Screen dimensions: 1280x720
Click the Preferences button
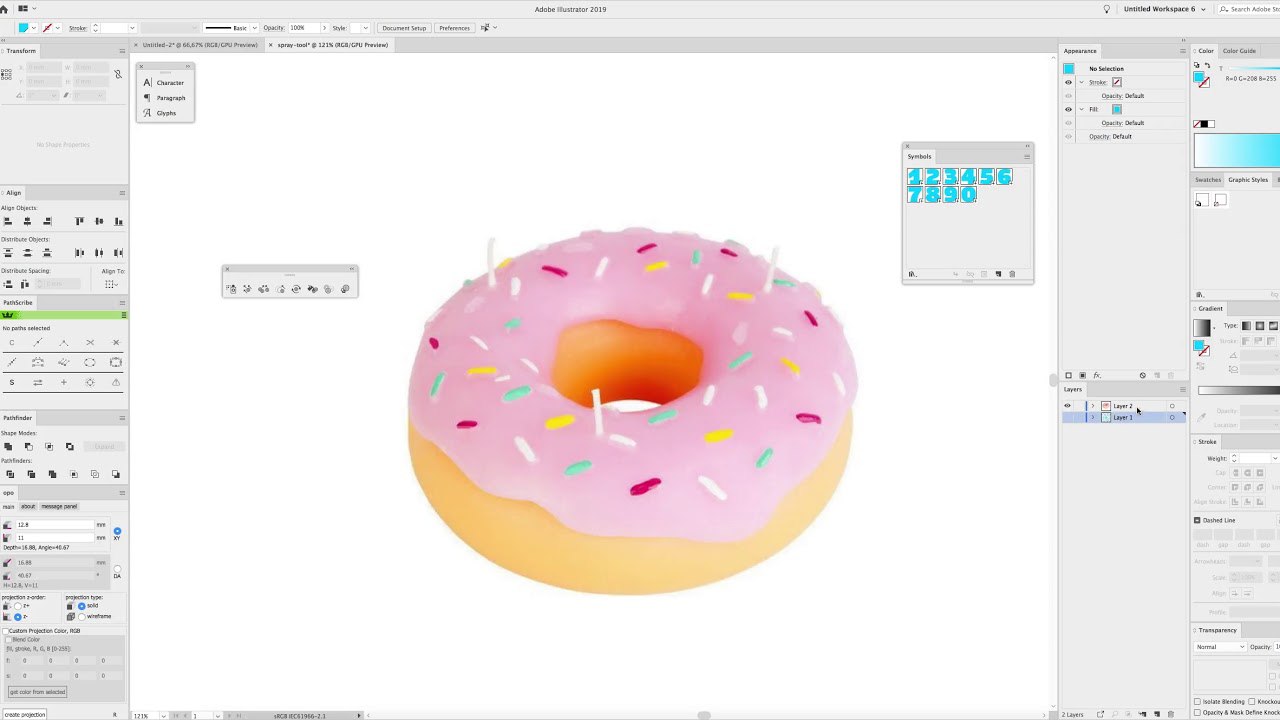[454, 28]
